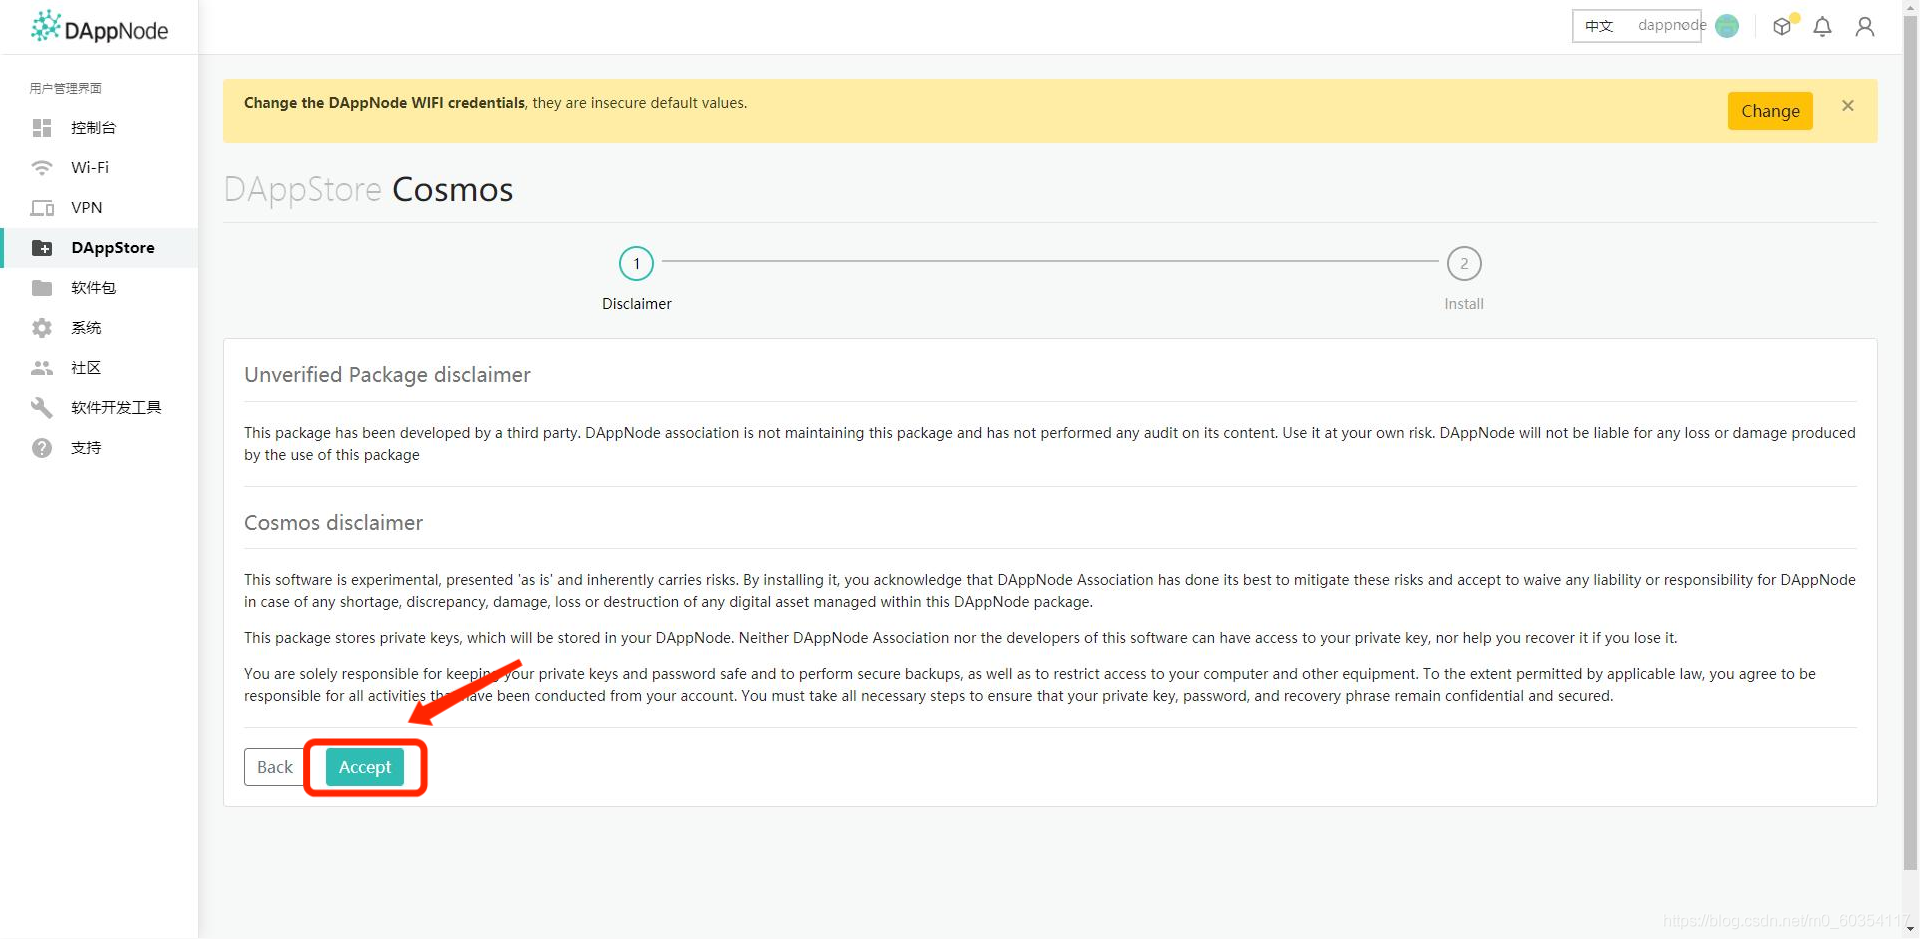Click the DAppStore plus-folder icon
The width and height of the screenshot is (1920, 939).
(42, 248)
